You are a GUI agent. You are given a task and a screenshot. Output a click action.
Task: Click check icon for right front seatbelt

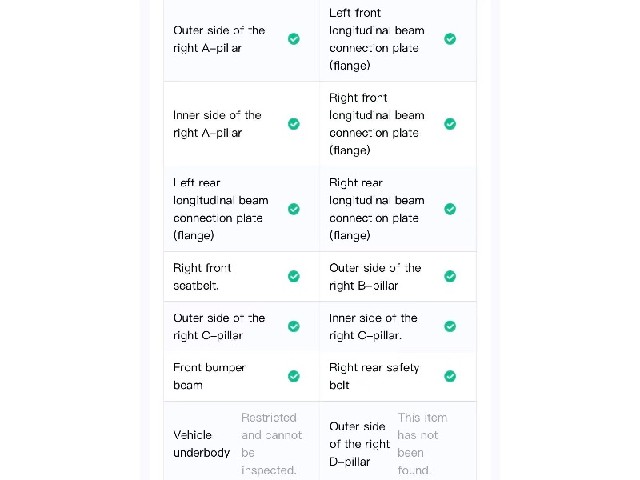[x=293, y=276]
